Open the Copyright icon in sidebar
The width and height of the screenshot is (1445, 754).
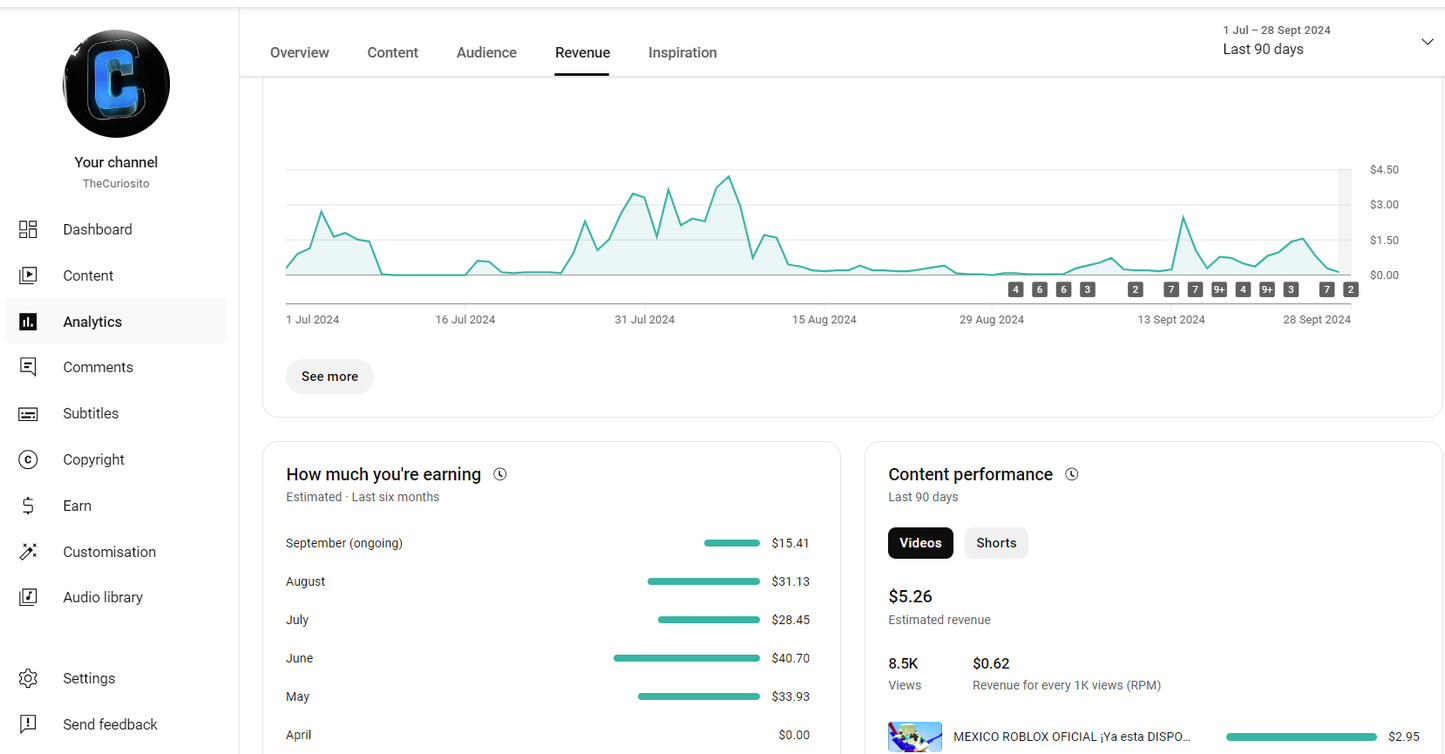(x=28, y=460)
